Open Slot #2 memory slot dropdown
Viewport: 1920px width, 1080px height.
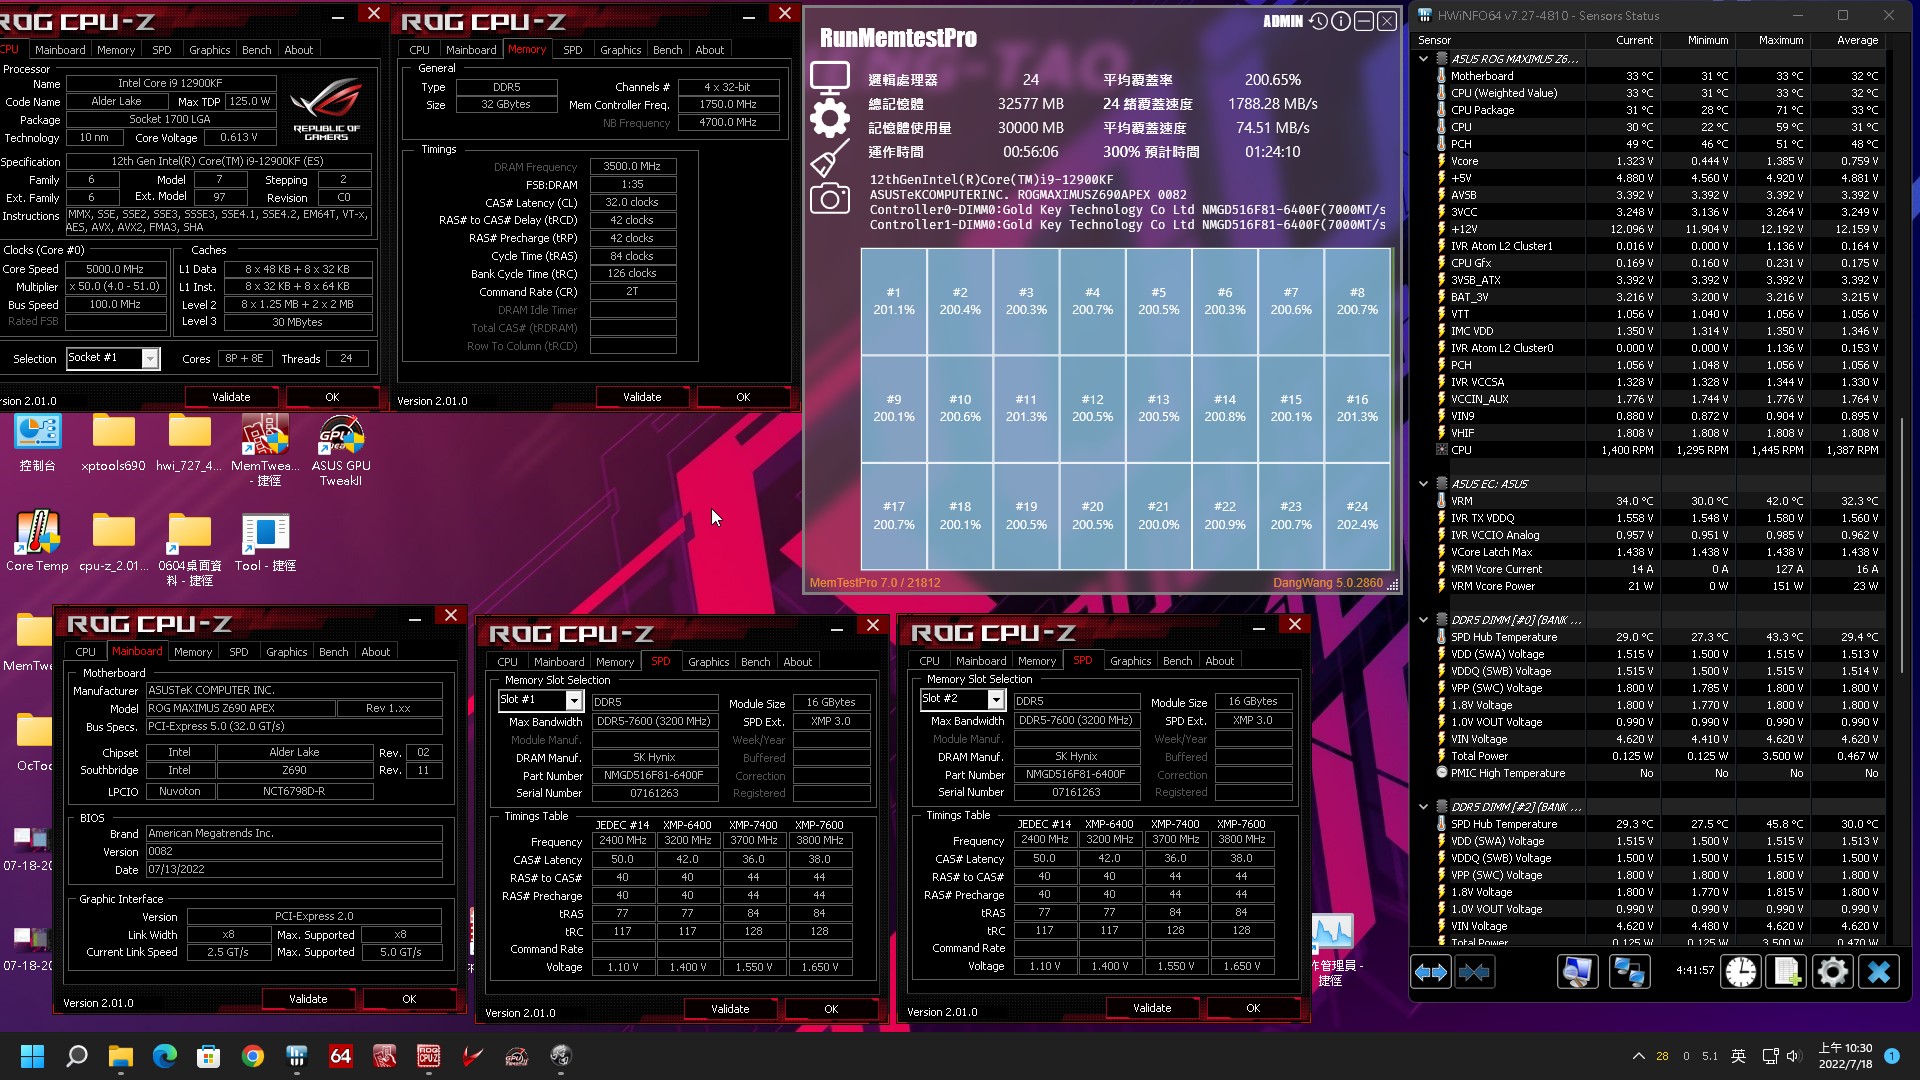tap(996, 699)
